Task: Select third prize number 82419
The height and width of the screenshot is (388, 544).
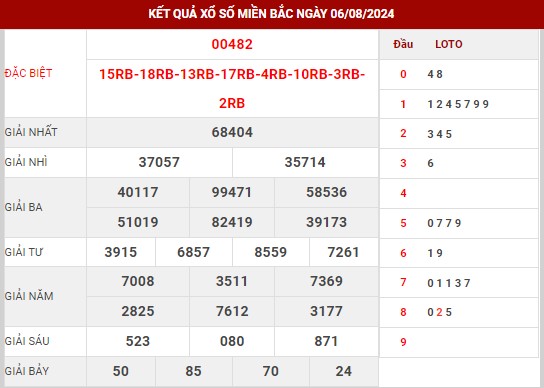Action: click(x=232, y=222)
